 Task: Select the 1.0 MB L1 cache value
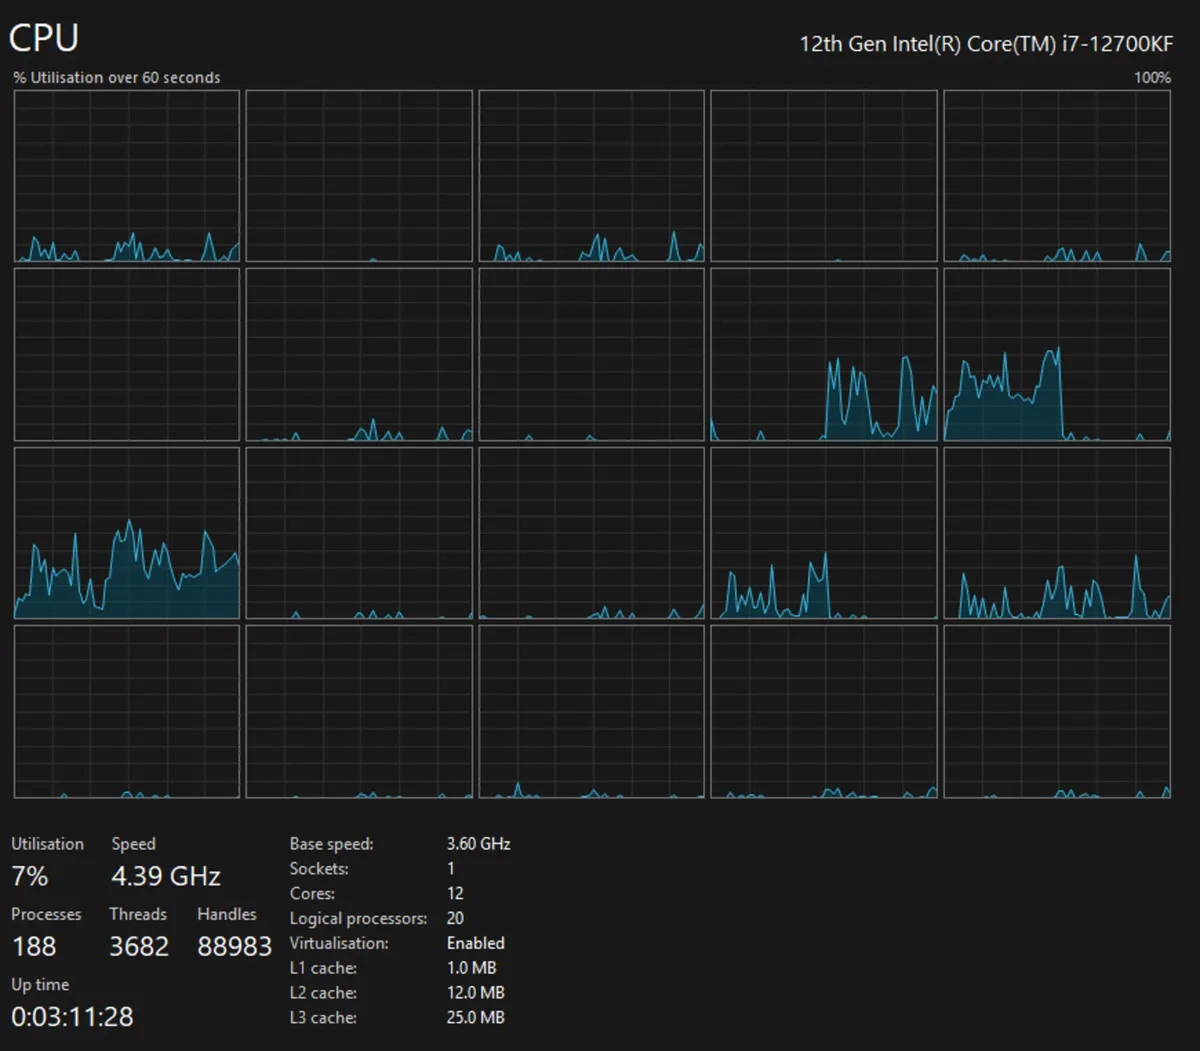click(x=472, y=968)
